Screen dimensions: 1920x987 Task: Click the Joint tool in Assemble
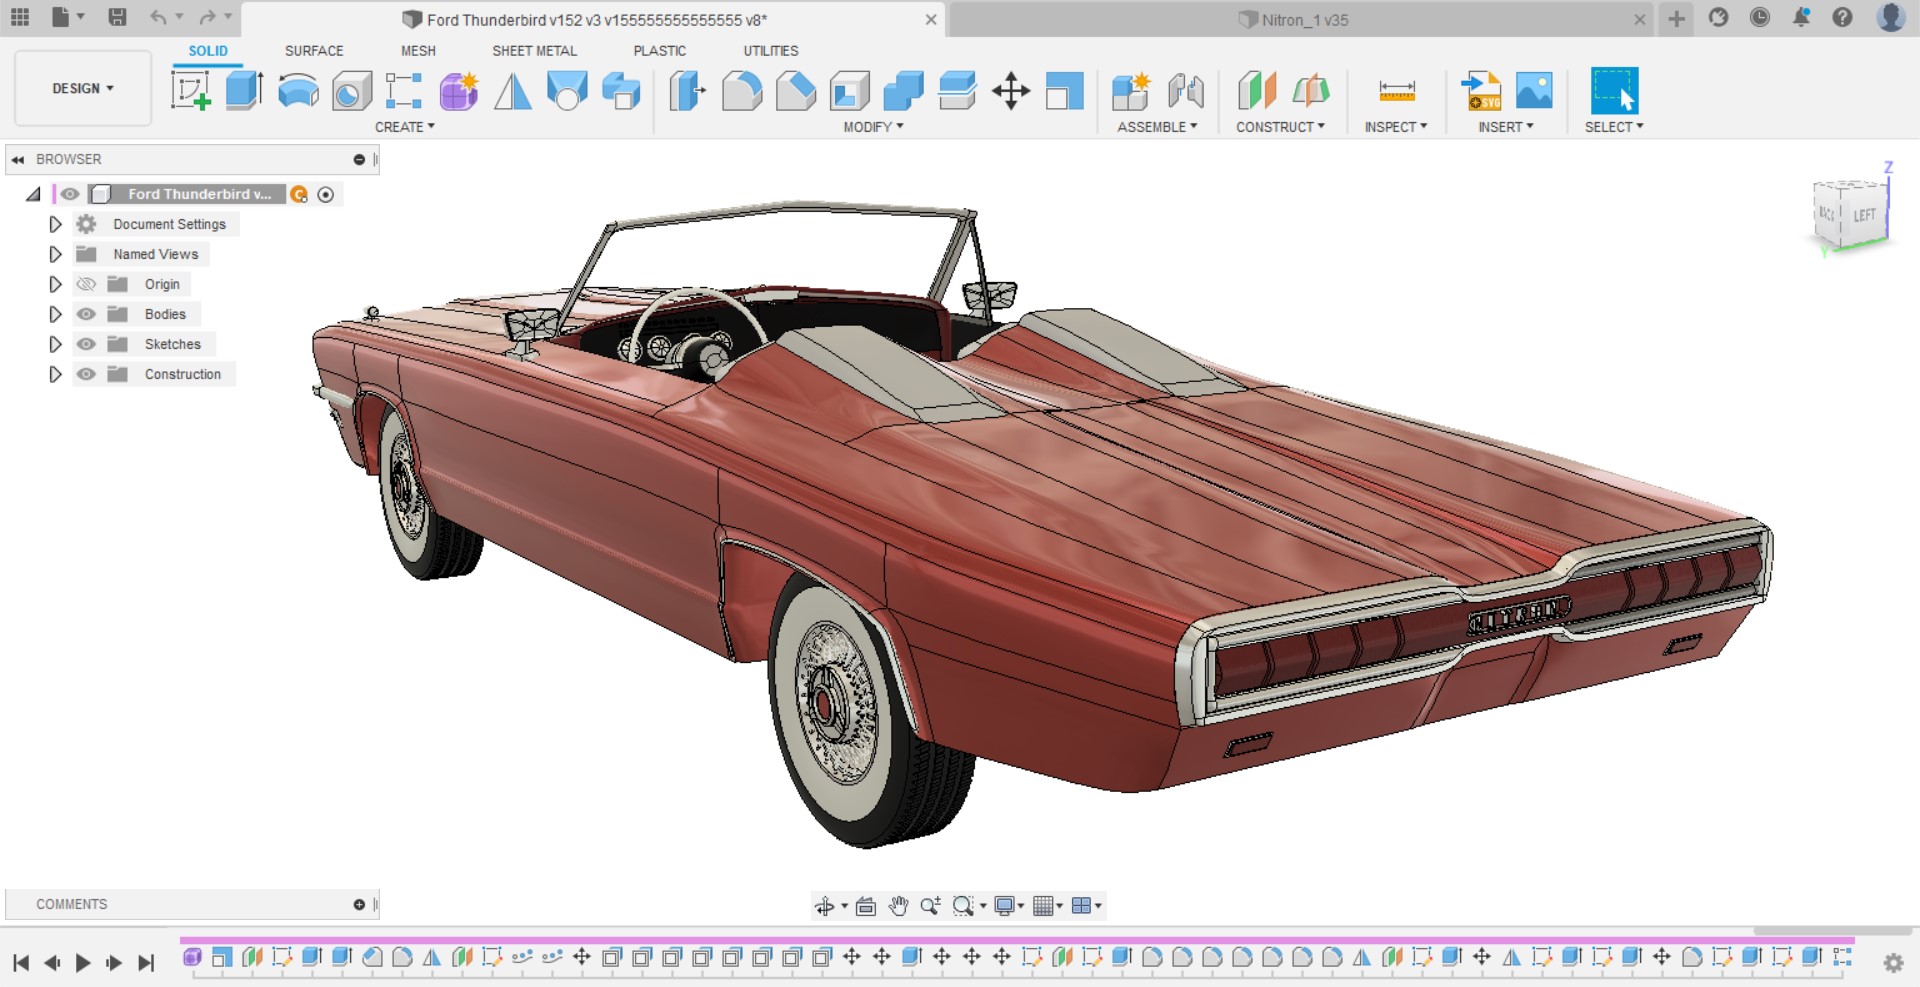(1185, 91)
